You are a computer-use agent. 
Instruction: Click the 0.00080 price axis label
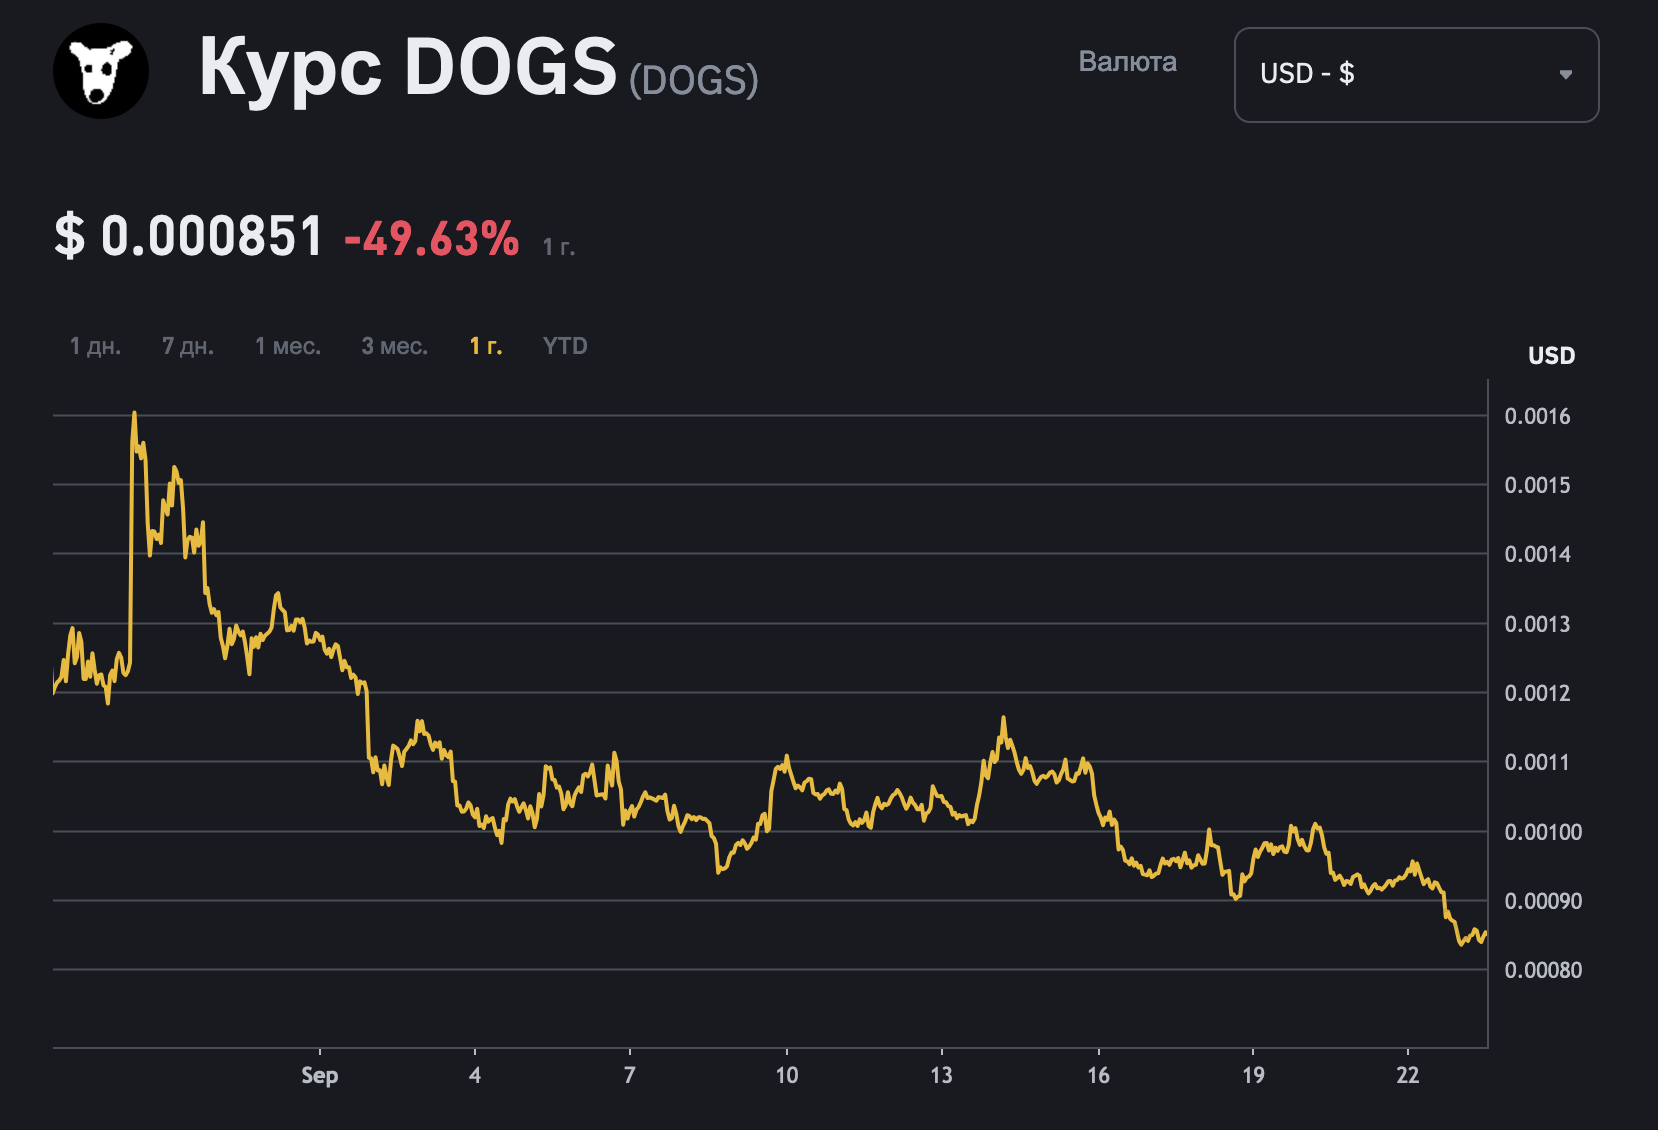click(1543, 970)
